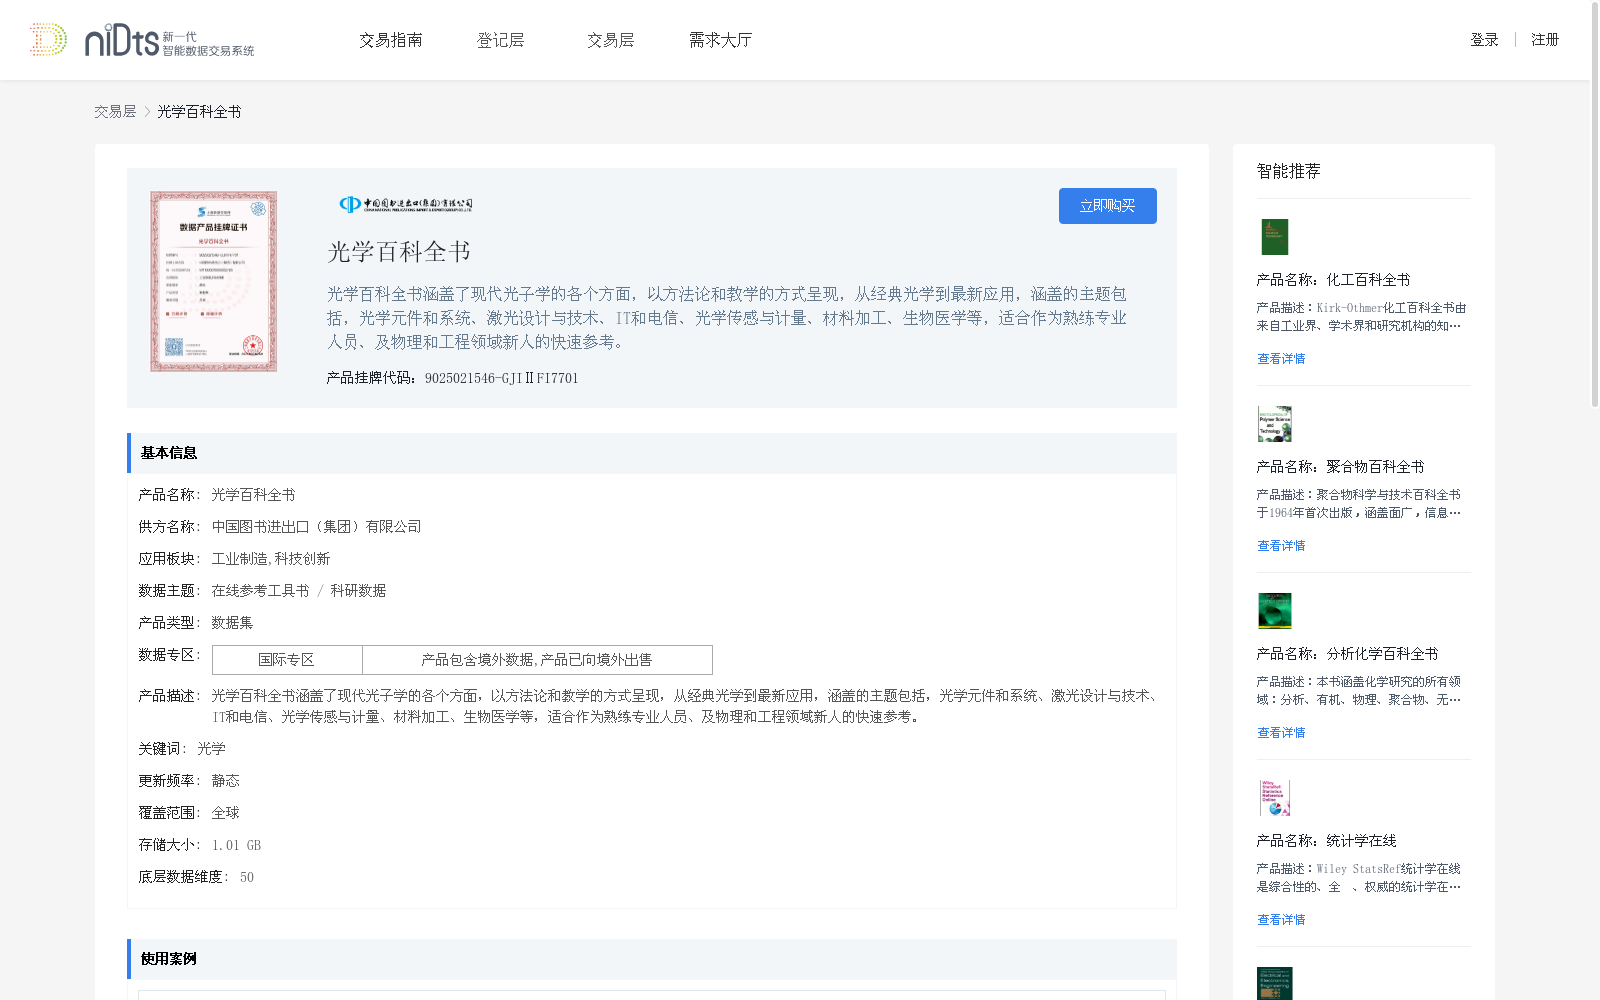
Task: Click the 光学百科全书 product title
Action: click(399, 252)
